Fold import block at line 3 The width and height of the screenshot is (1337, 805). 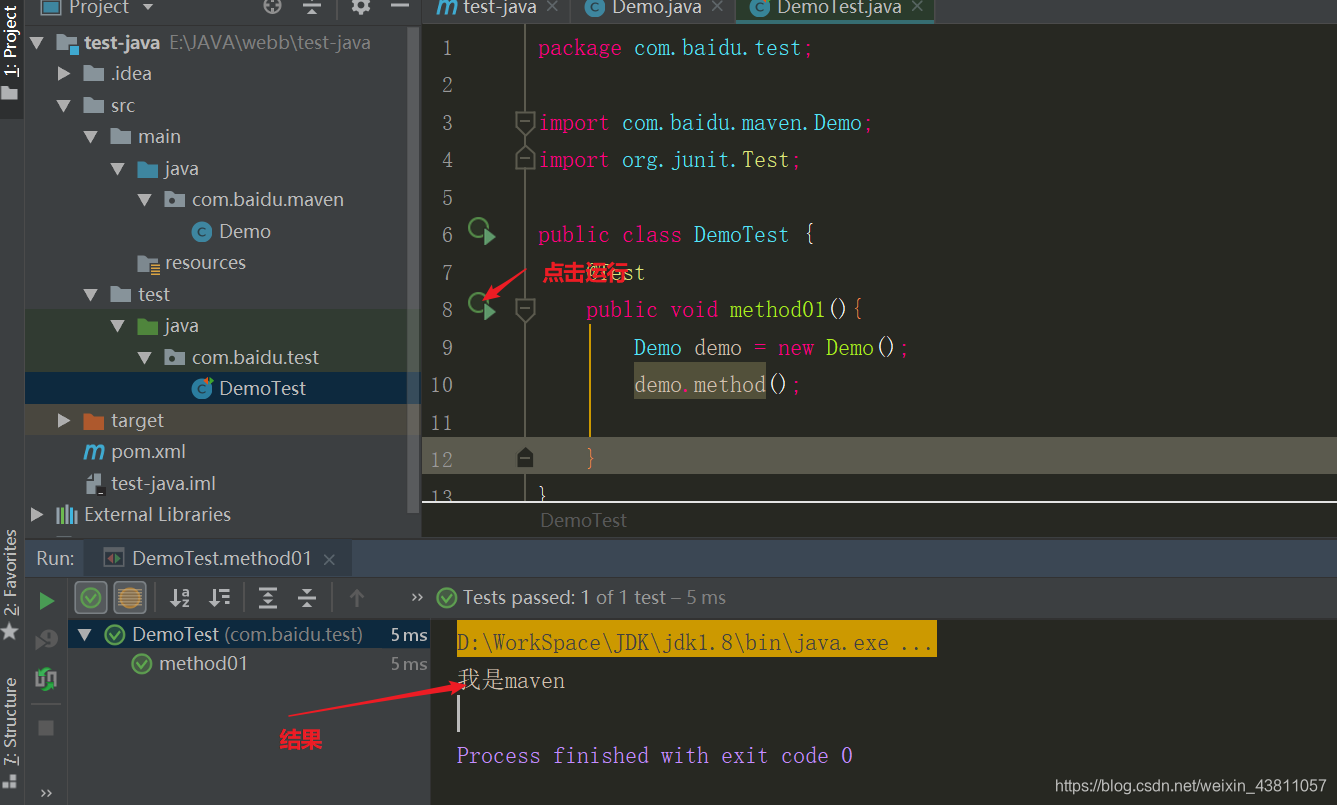pos(525,123)
